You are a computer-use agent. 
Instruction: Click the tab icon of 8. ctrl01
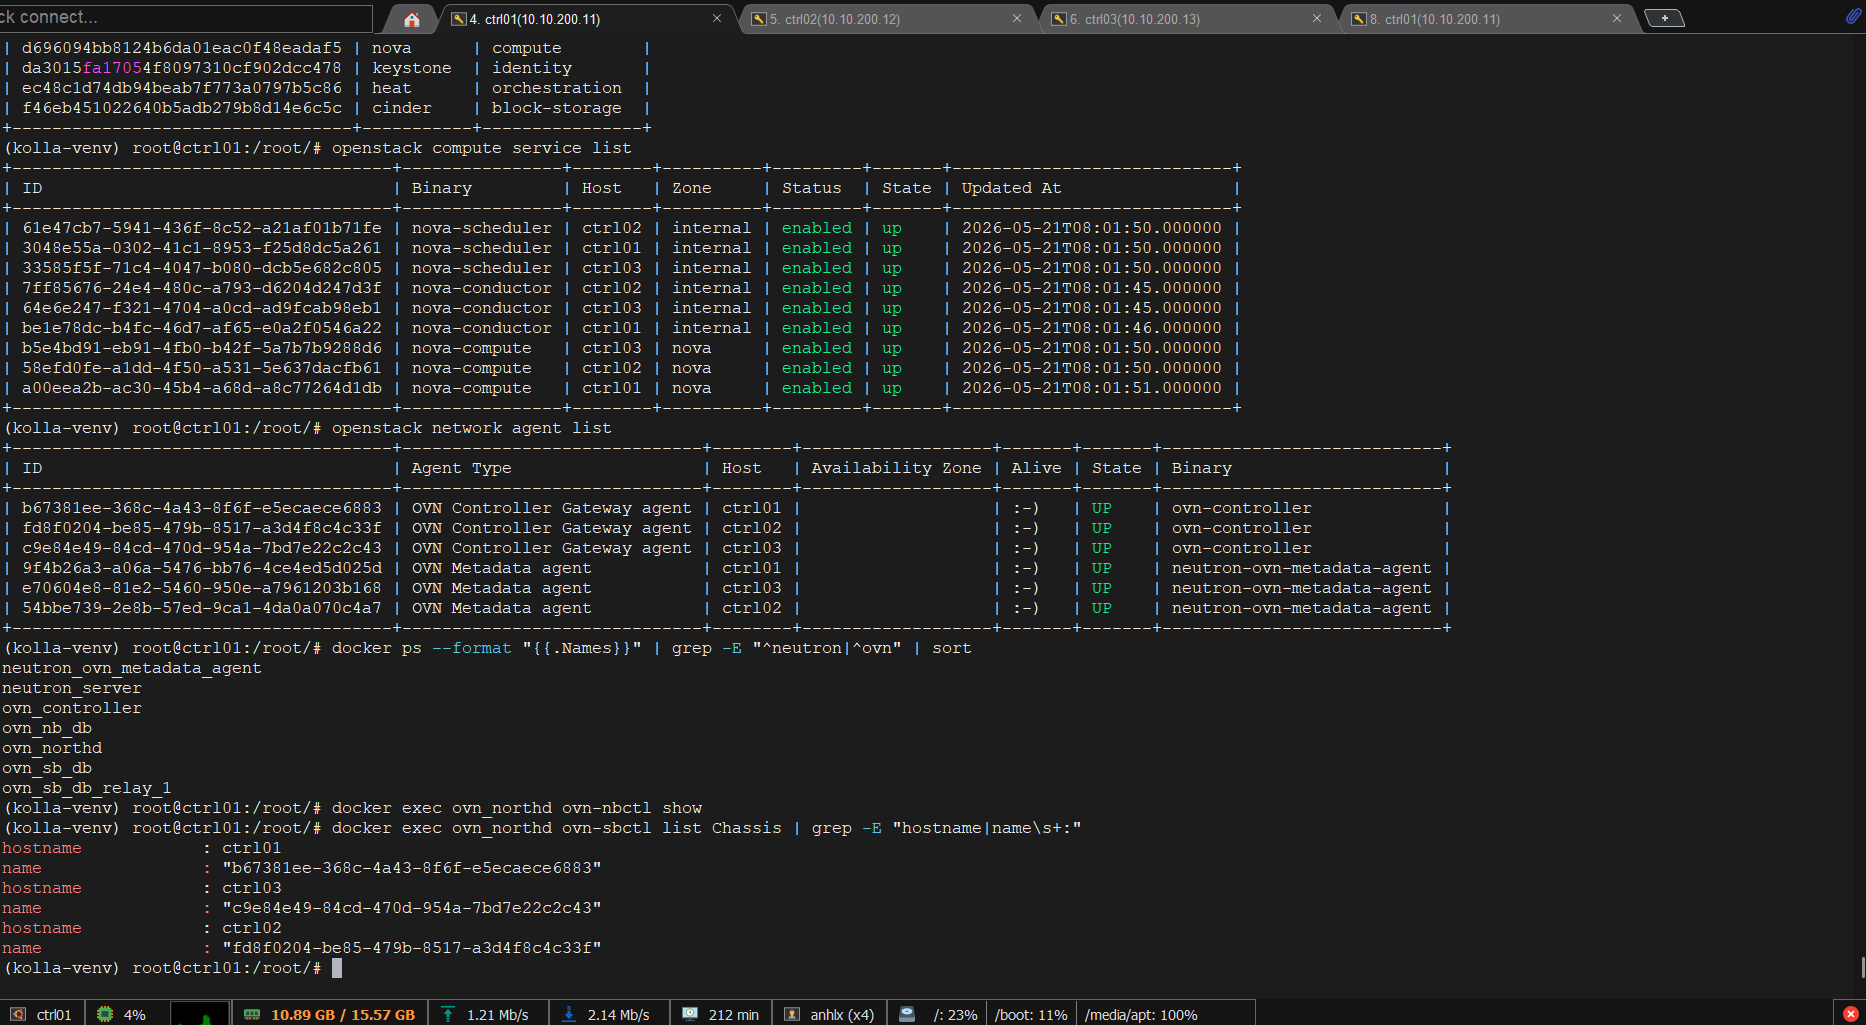point(1359,19)
